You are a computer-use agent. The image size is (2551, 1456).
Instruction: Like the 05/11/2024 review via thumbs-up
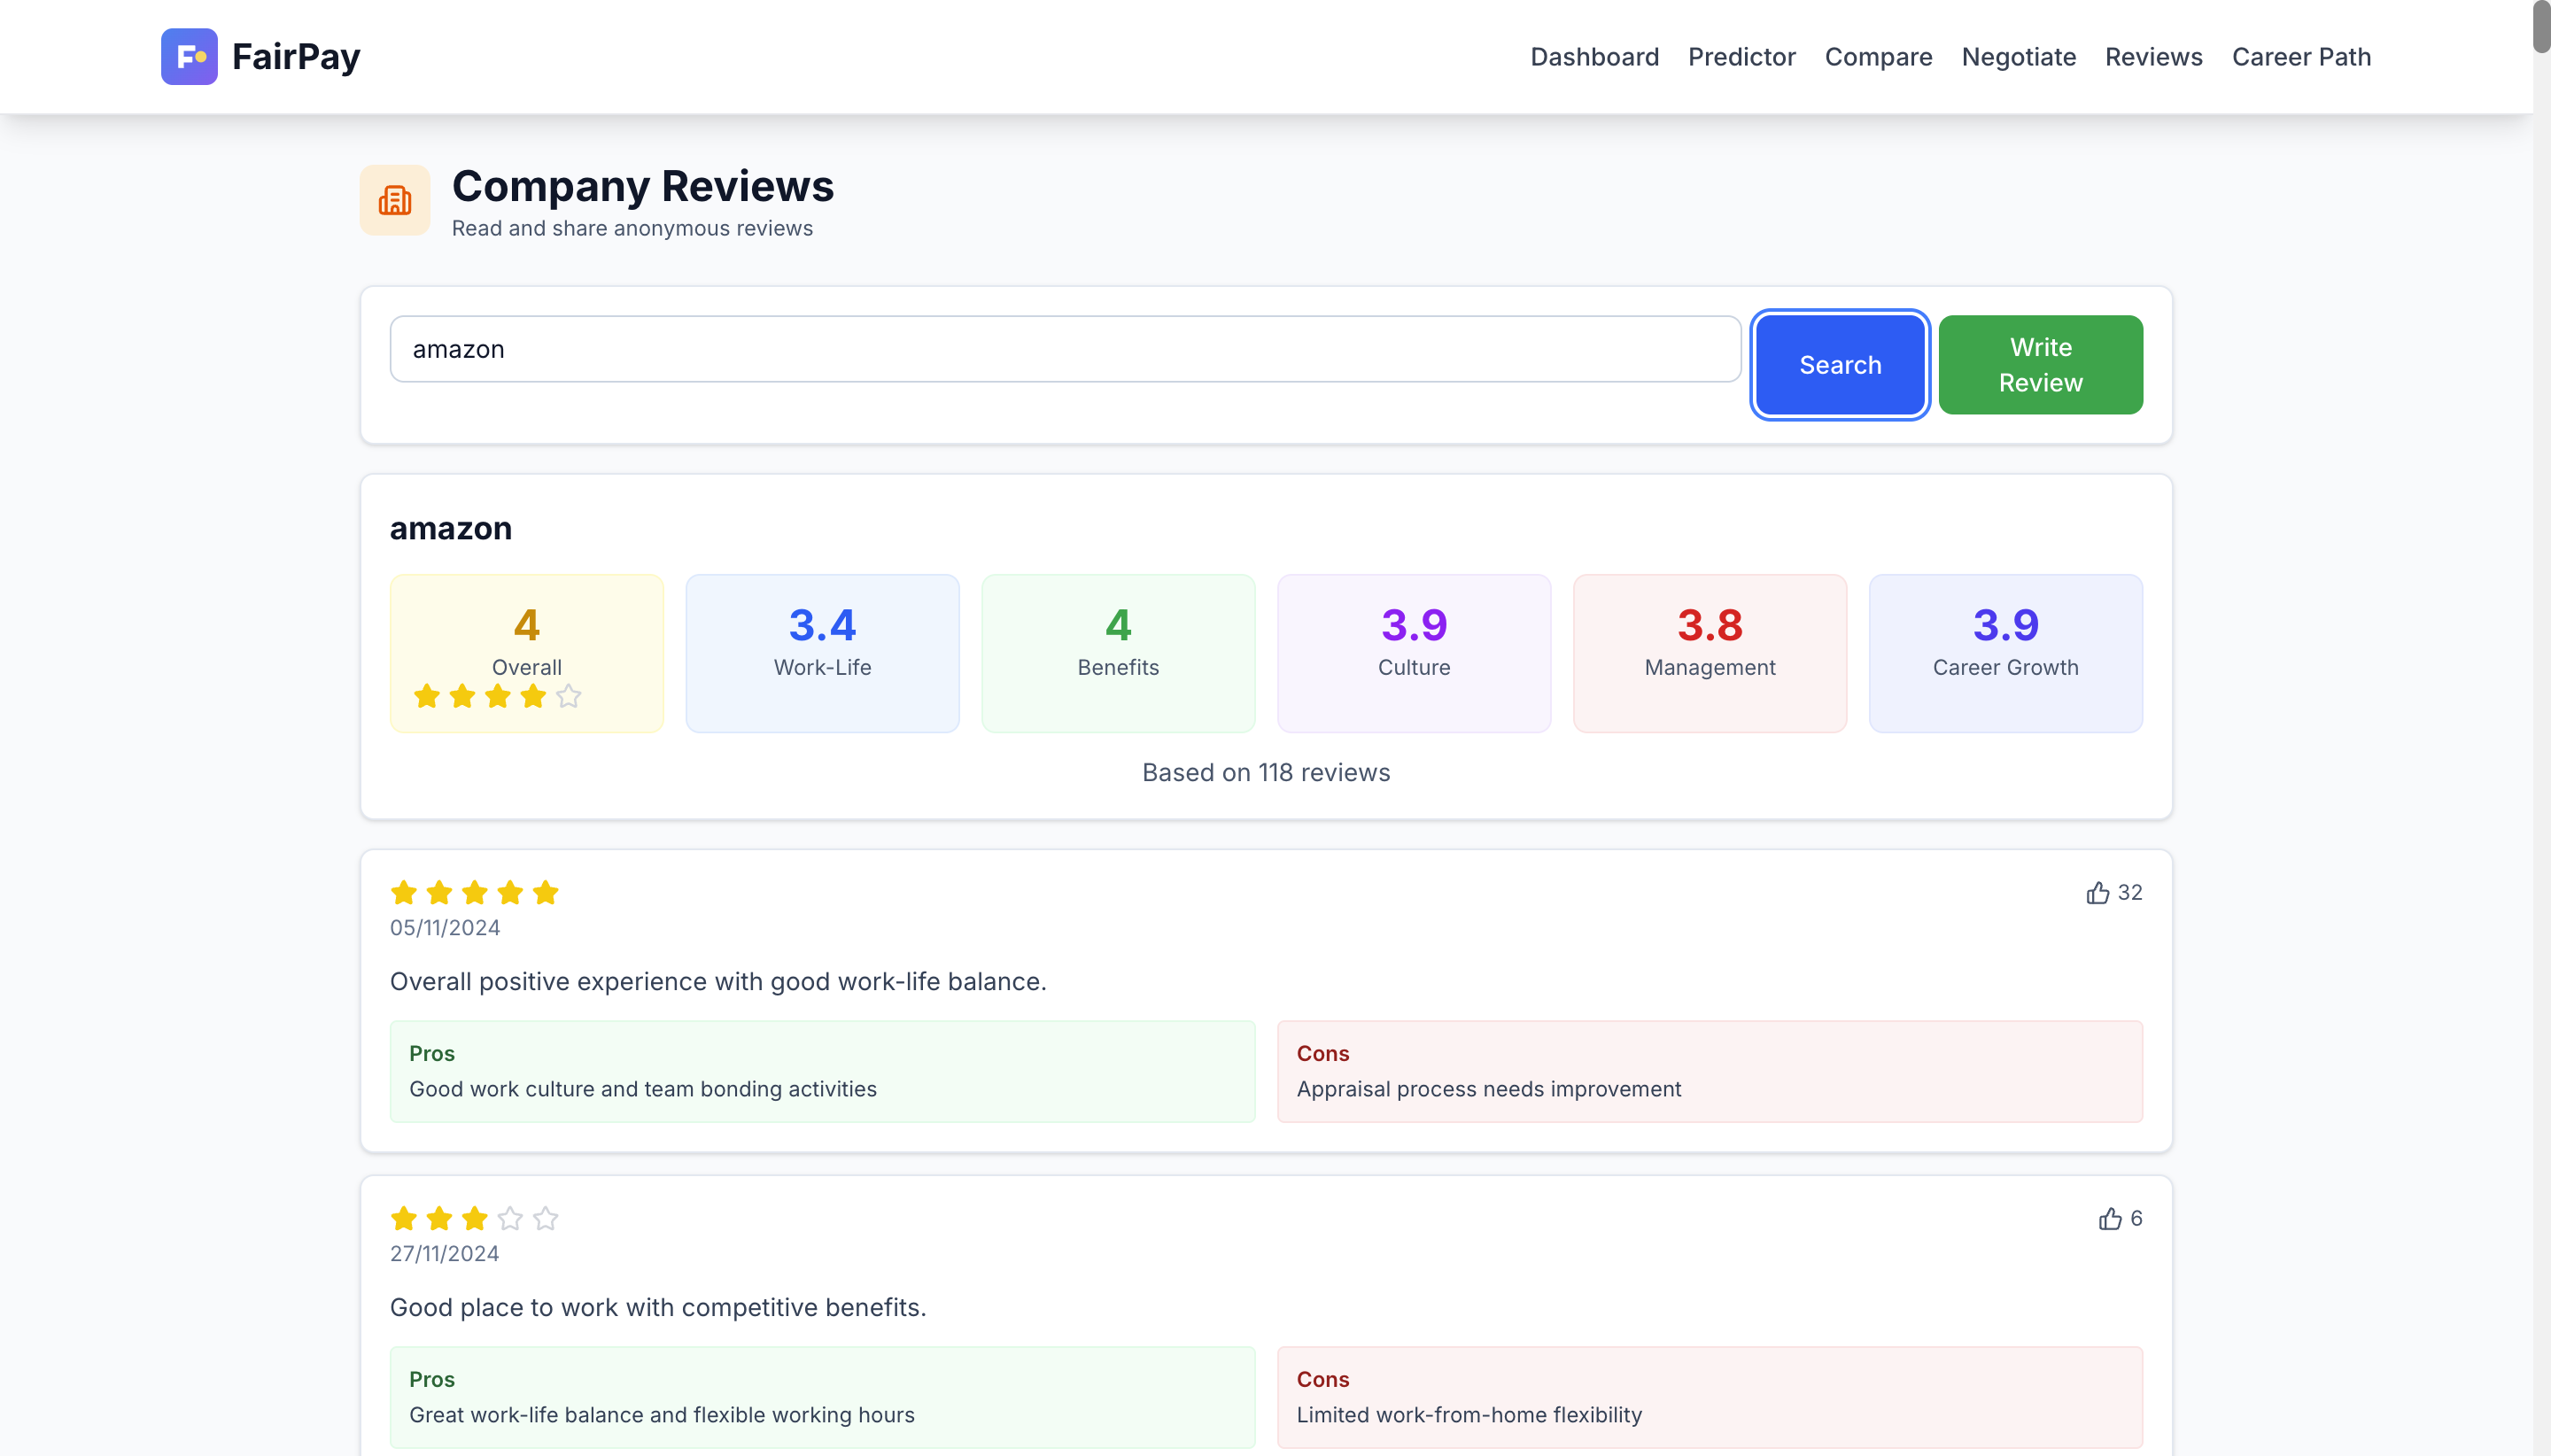click(x=2097, y=893)
